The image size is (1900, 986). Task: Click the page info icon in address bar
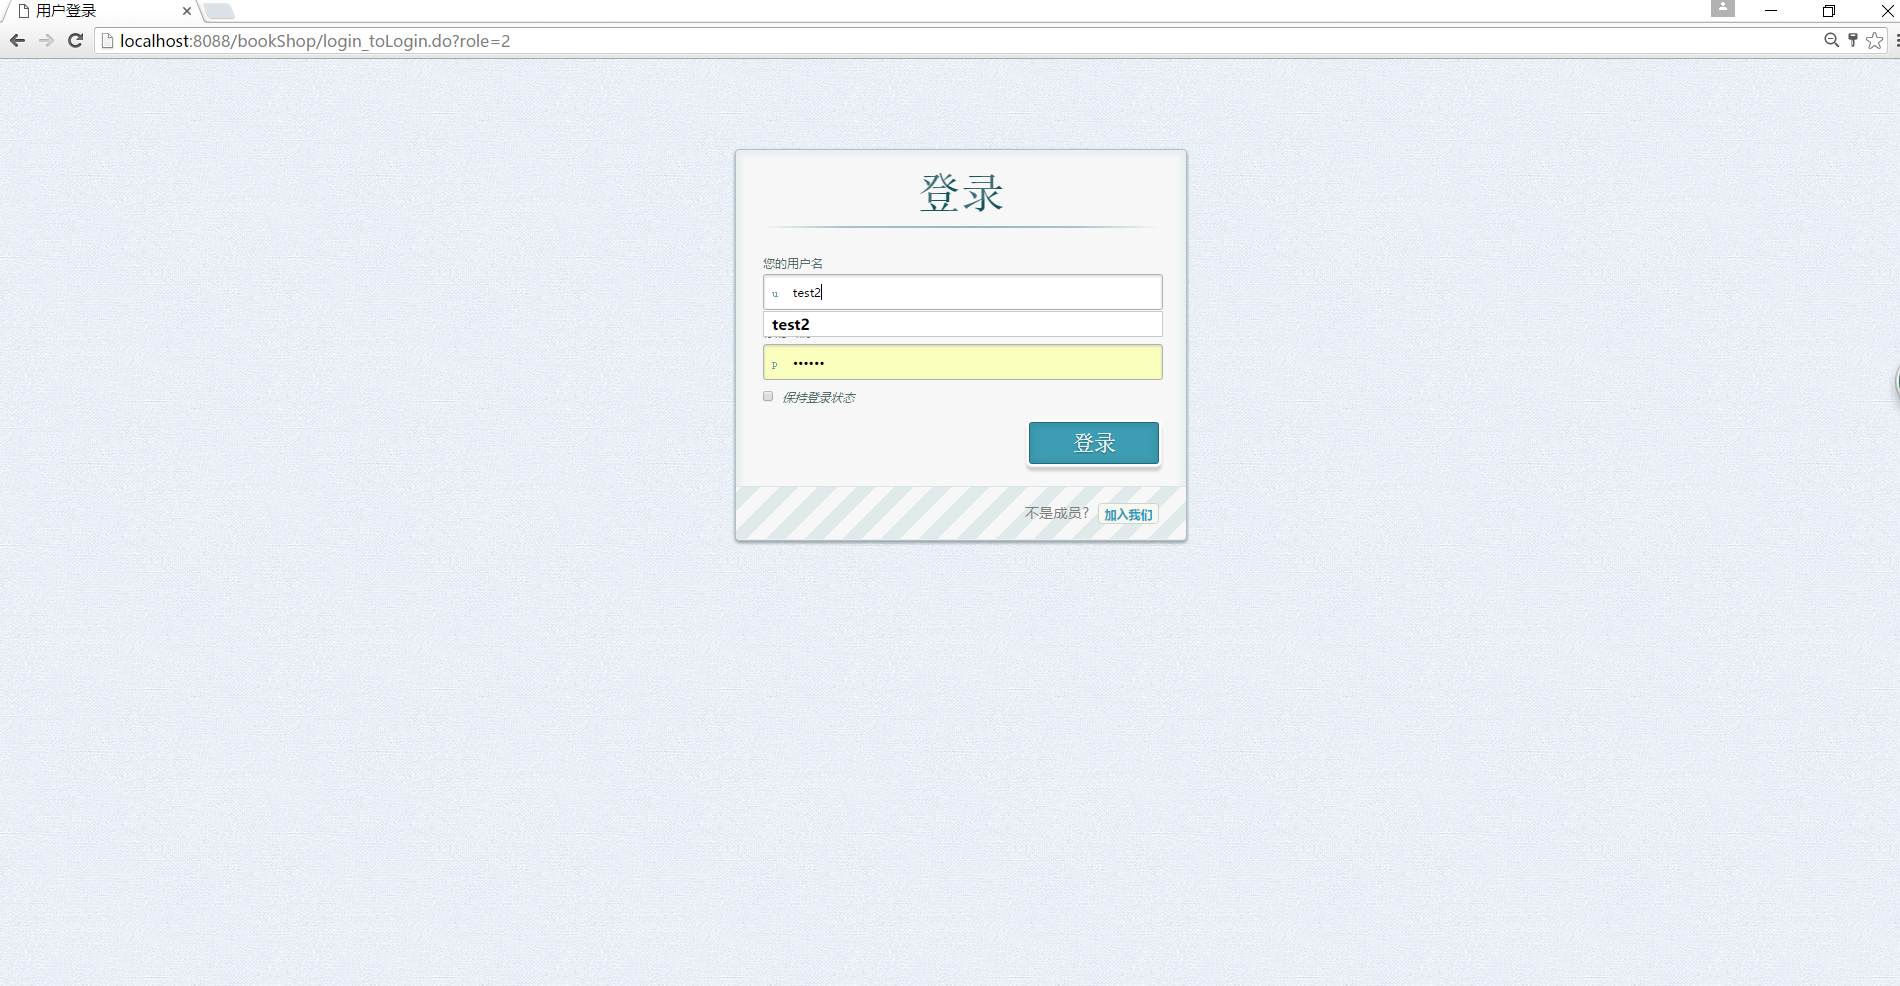click(107, 41)
